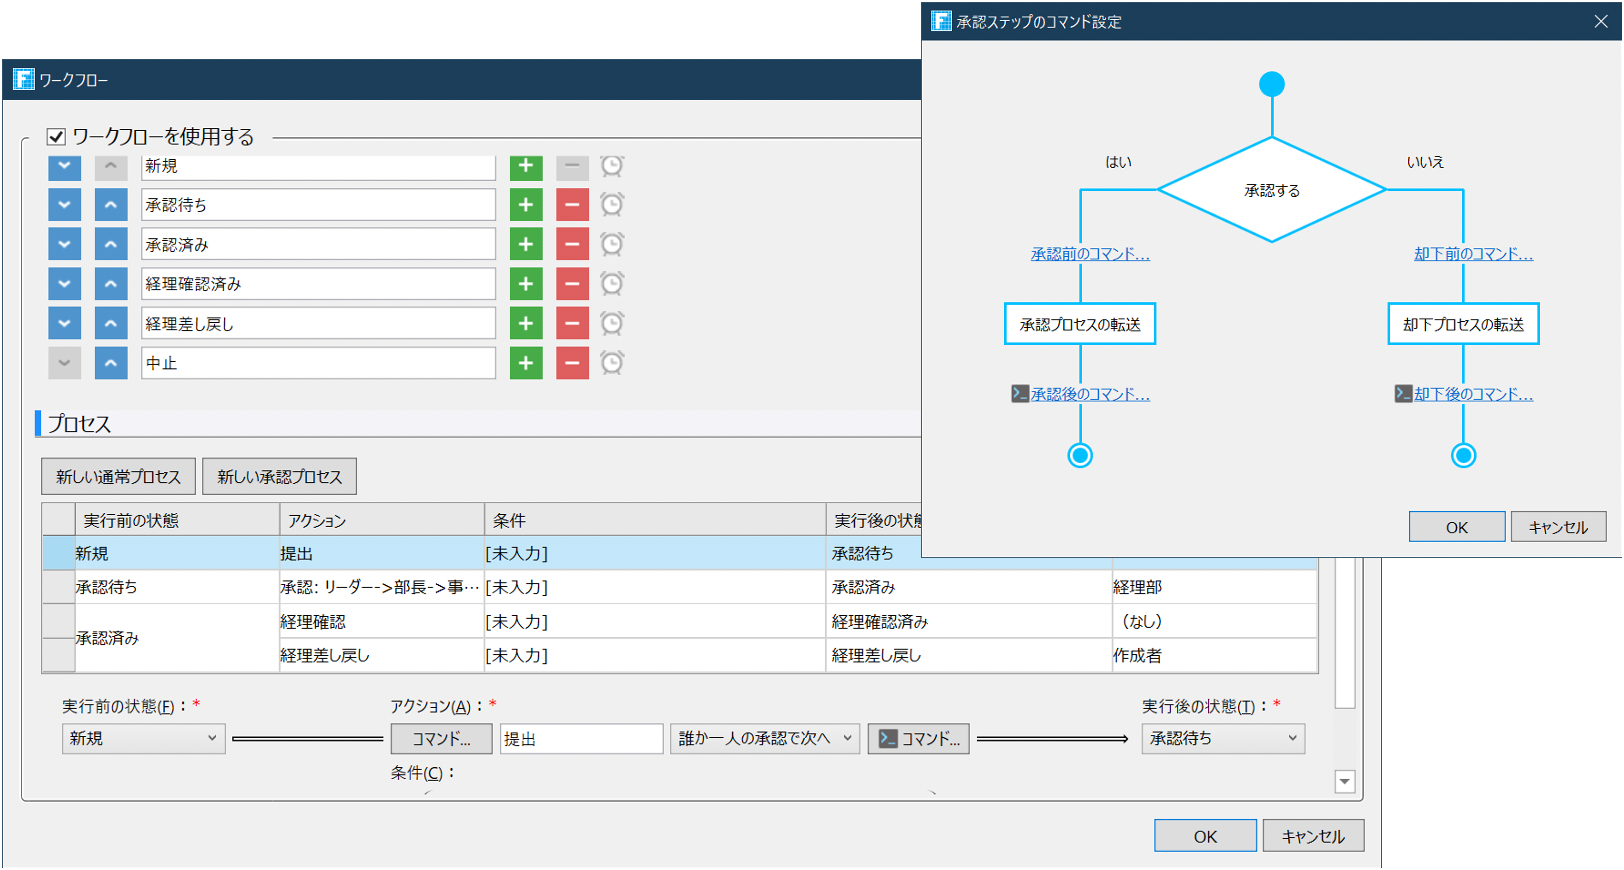Click green plus button beside 経理差し戻し
The height and width of the screenshot is (870, 1624).
526,323
